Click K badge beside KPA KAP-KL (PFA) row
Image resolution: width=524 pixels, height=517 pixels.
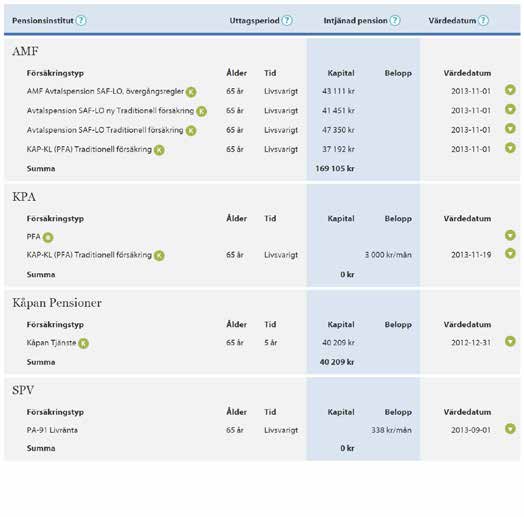click(159, 255)
